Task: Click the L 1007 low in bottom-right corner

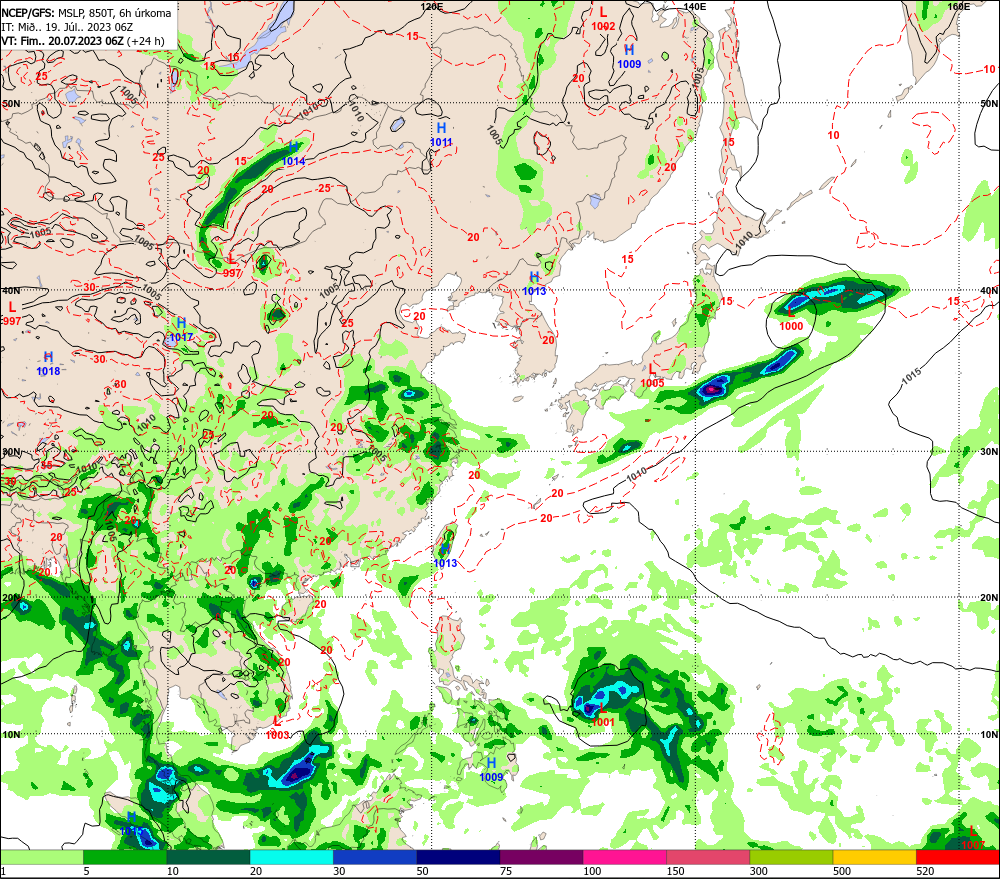Action: [973, 838]
